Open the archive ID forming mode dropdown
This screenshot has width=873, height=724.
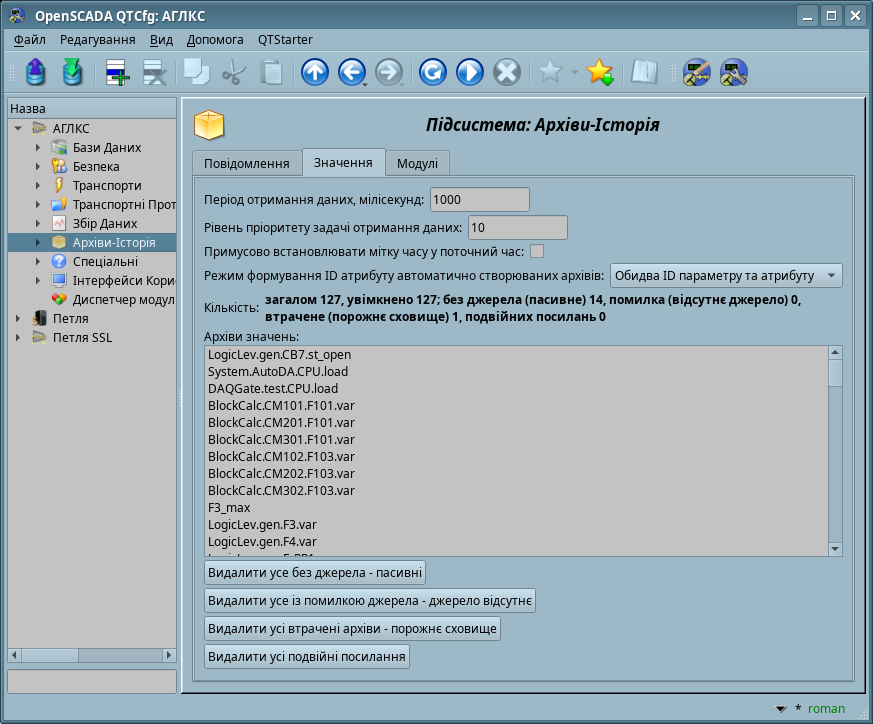point(726,275)
